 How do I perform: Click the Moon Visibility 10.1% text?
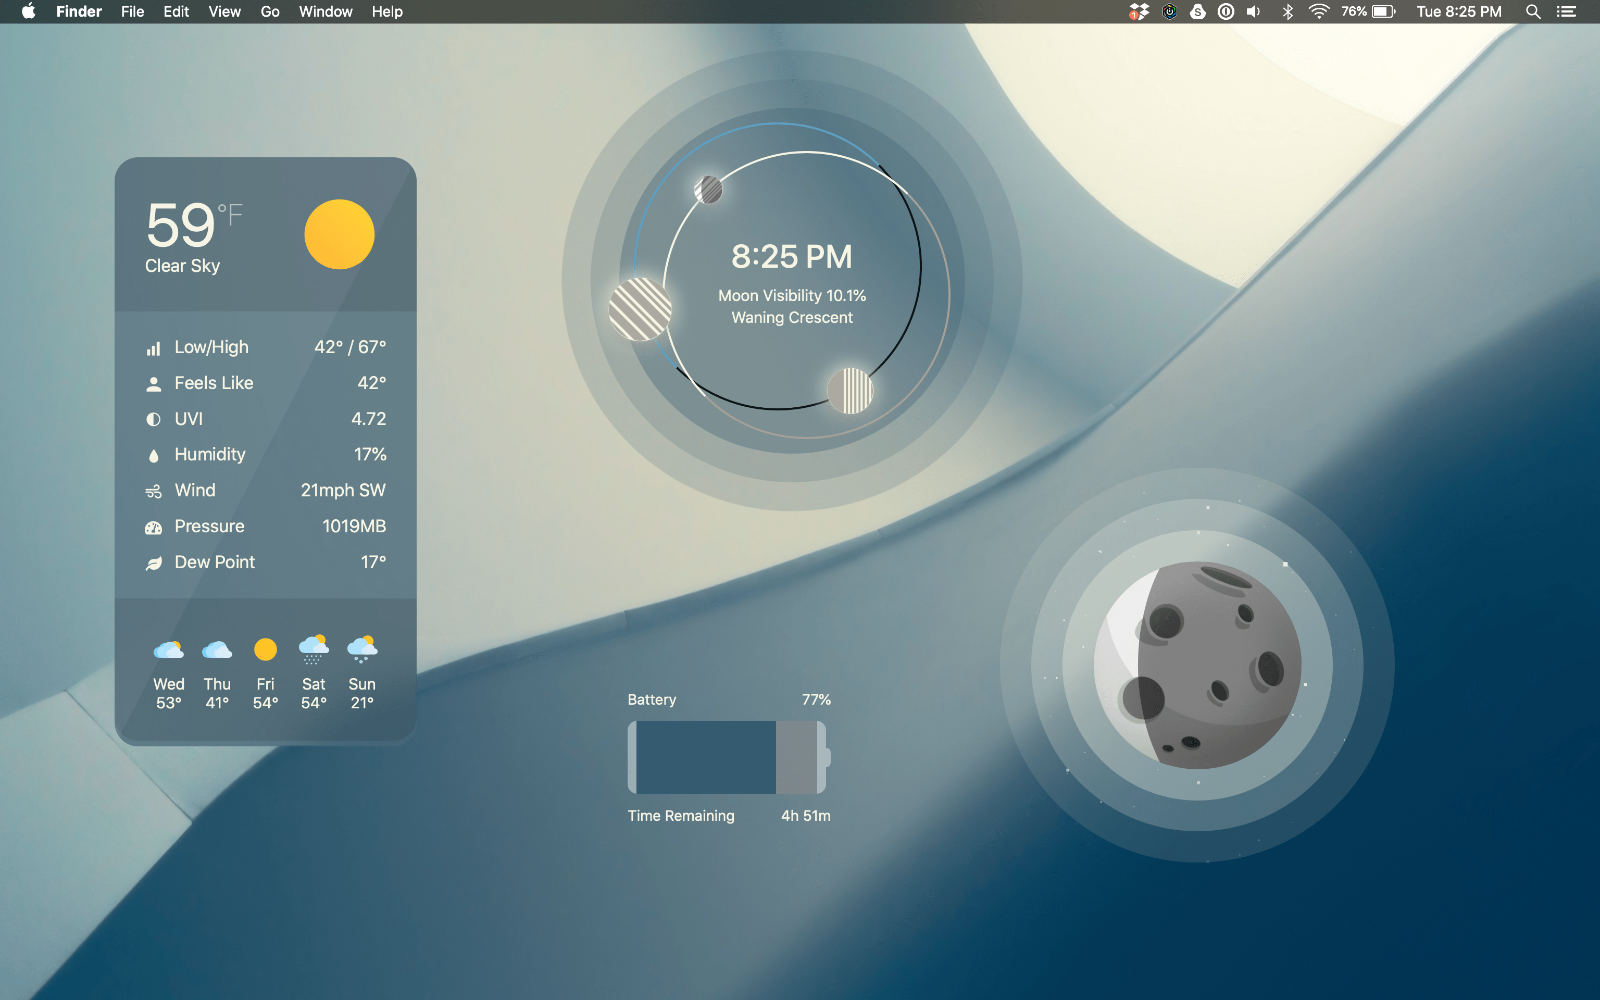[x=792, y=296]
